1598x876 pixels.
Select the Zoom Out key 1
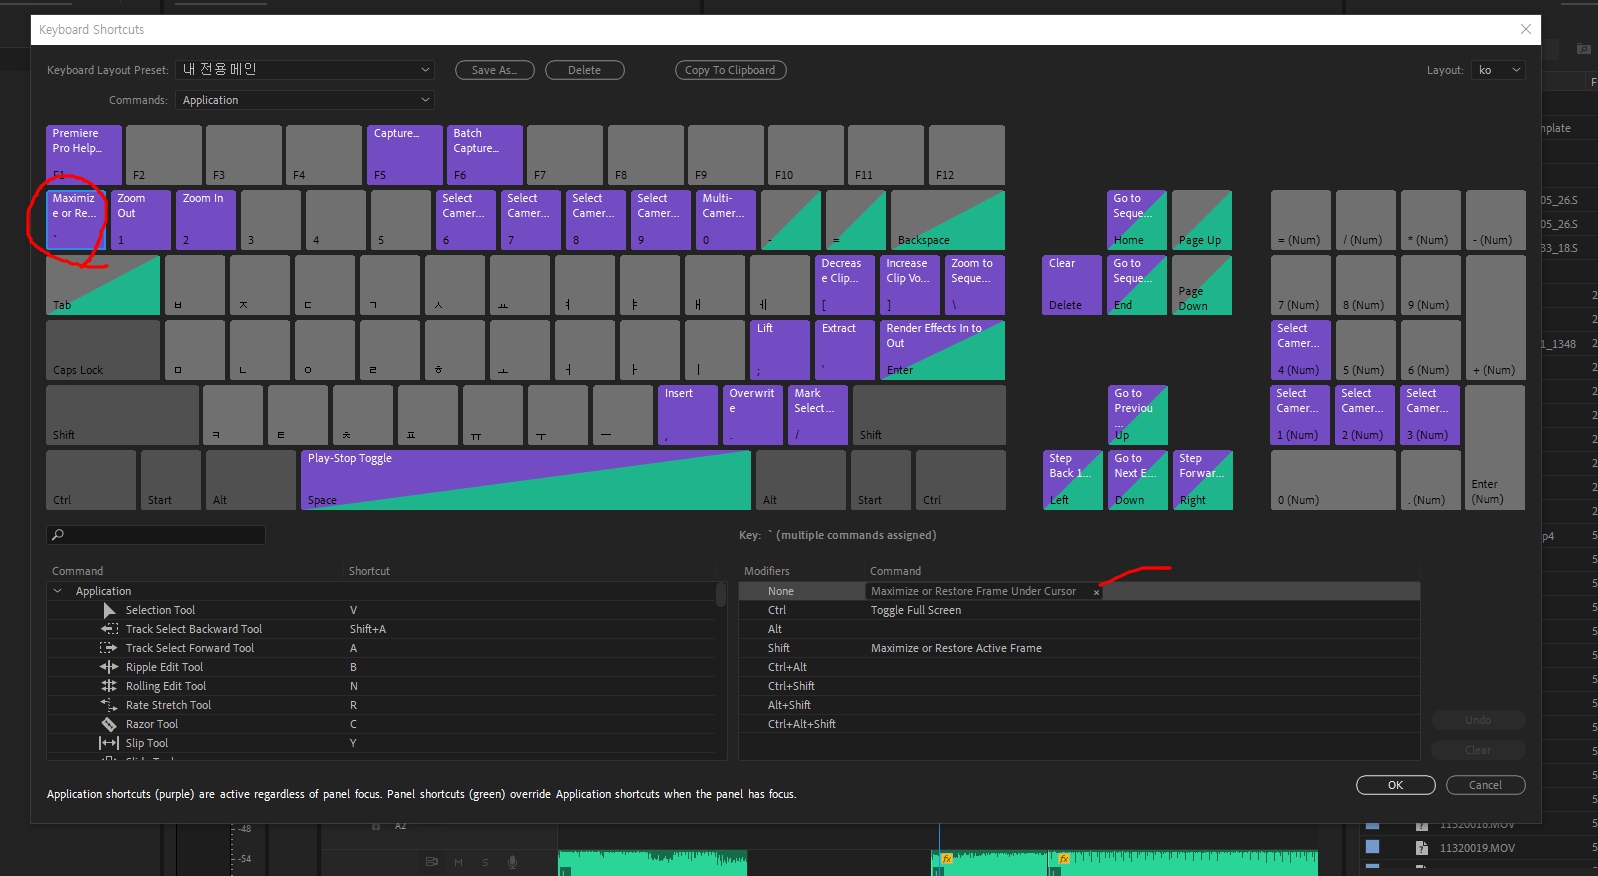(x=141, y=220)
